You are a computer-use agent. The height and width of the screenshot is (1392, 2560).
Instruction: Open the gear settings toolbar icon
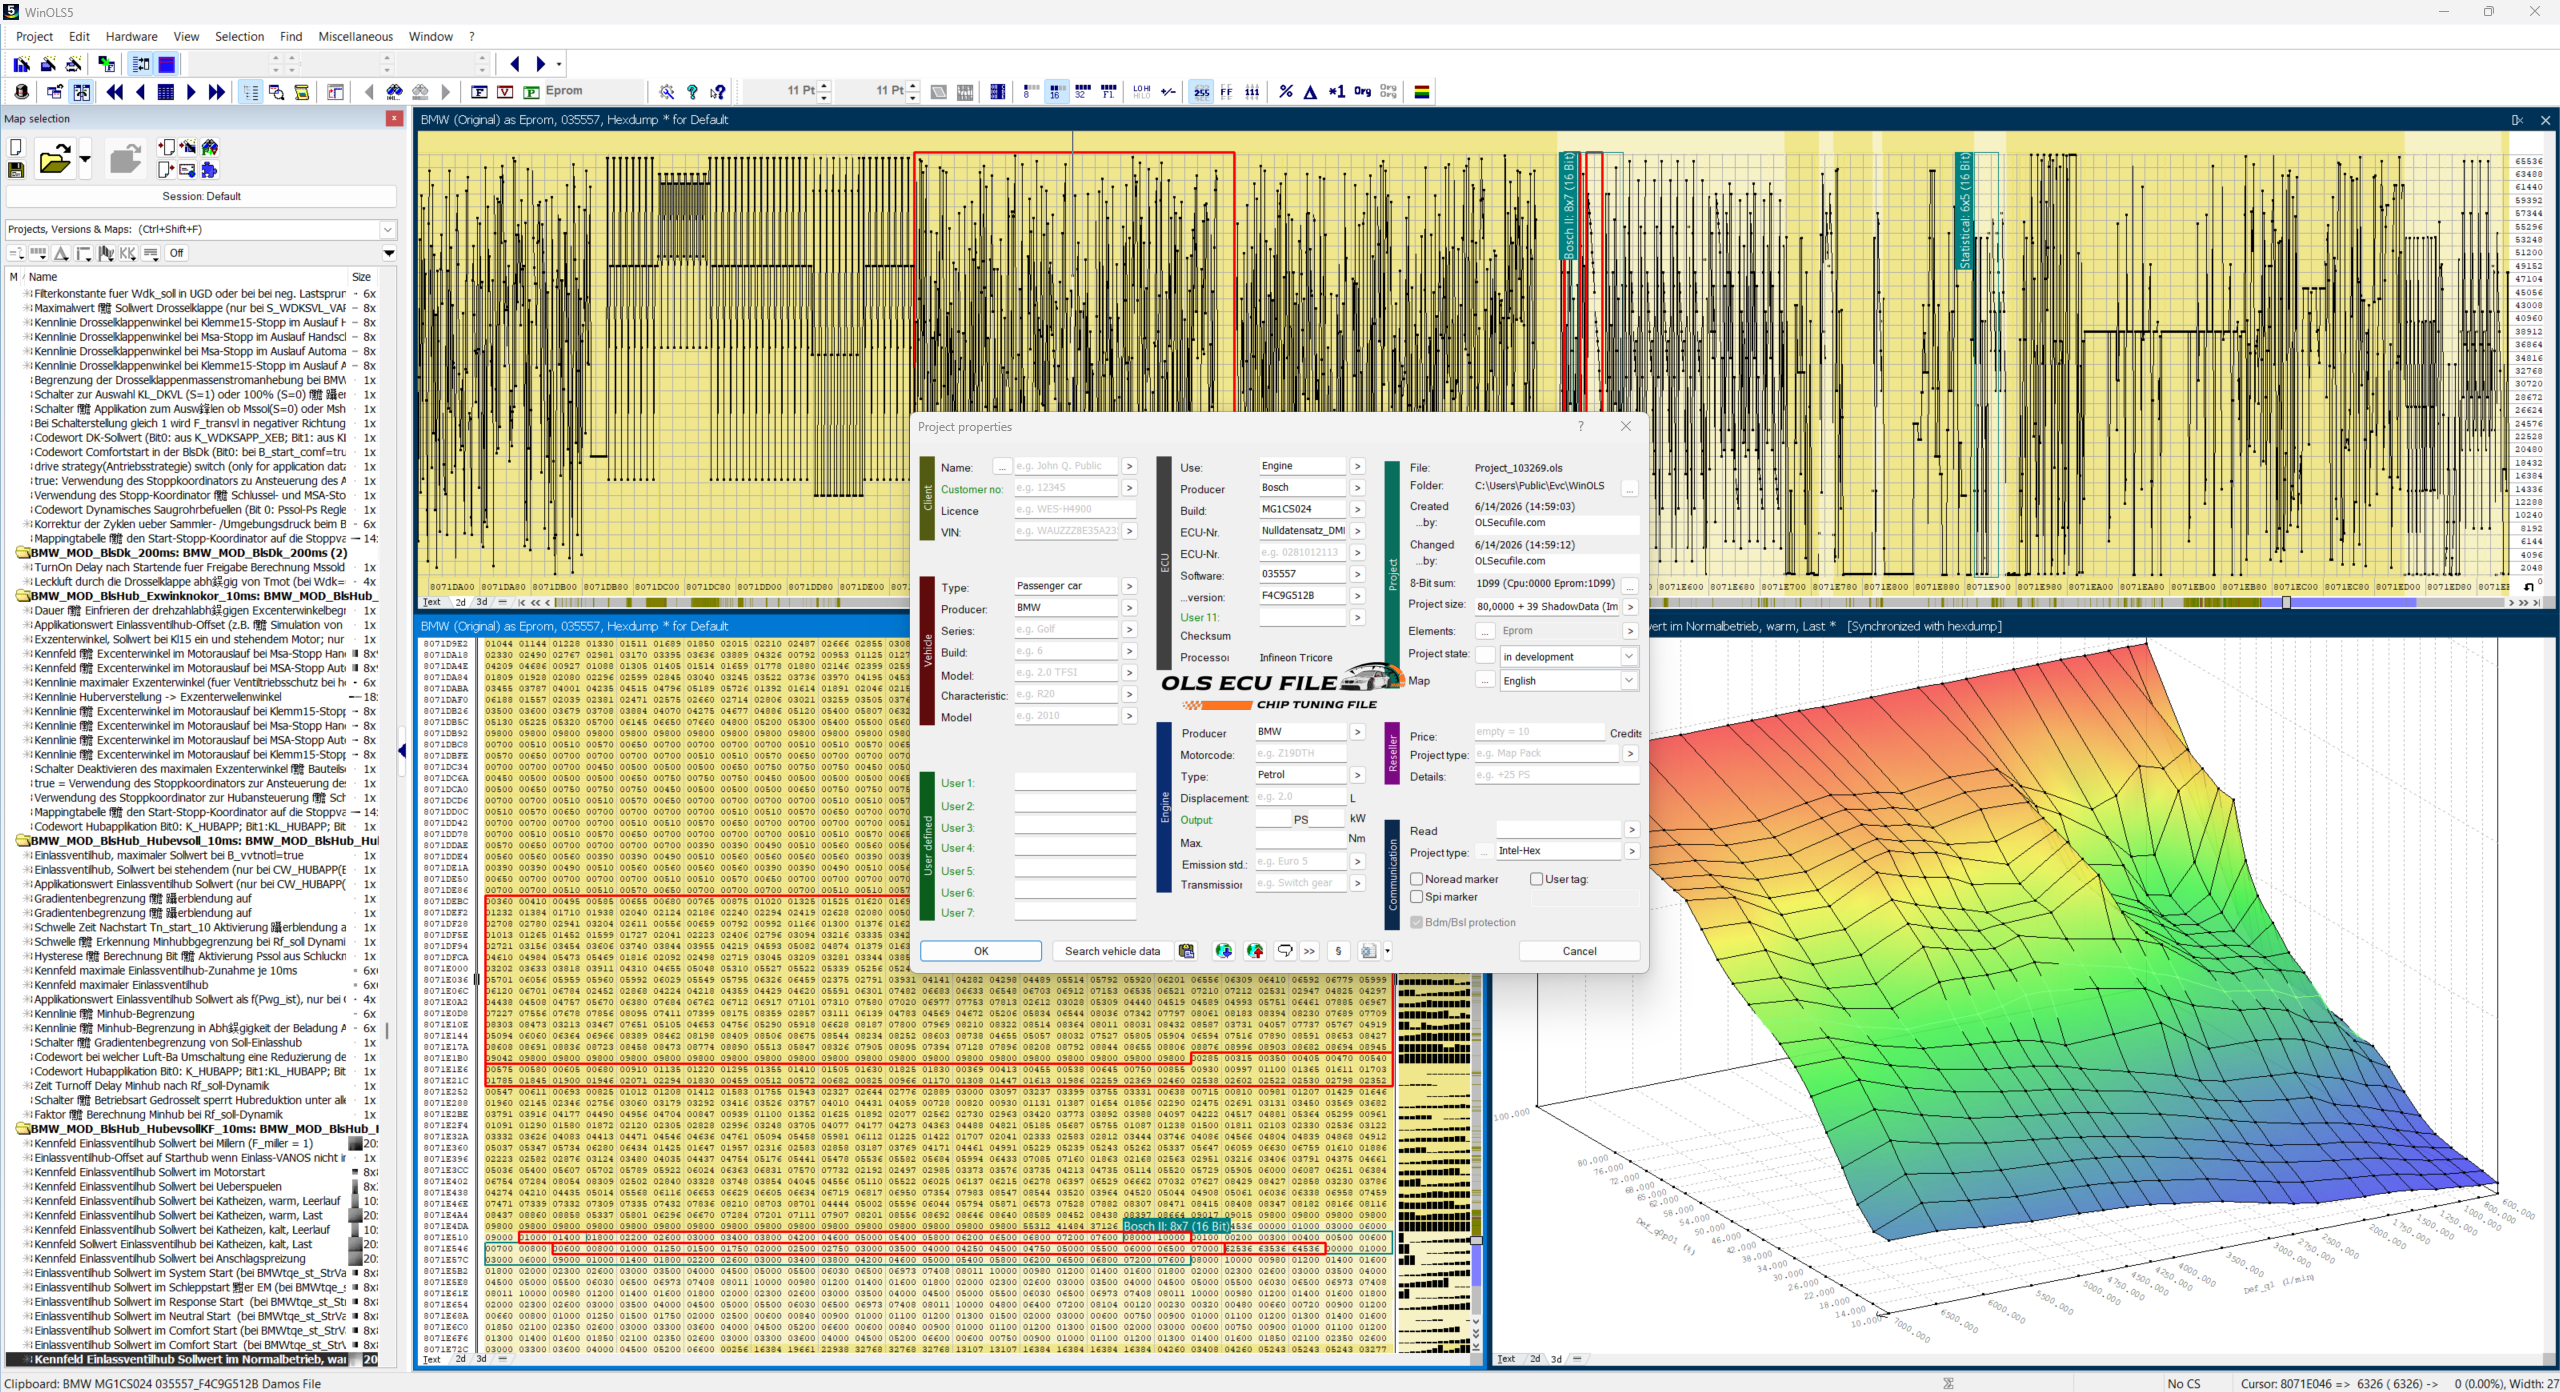(x=667, y=92)
